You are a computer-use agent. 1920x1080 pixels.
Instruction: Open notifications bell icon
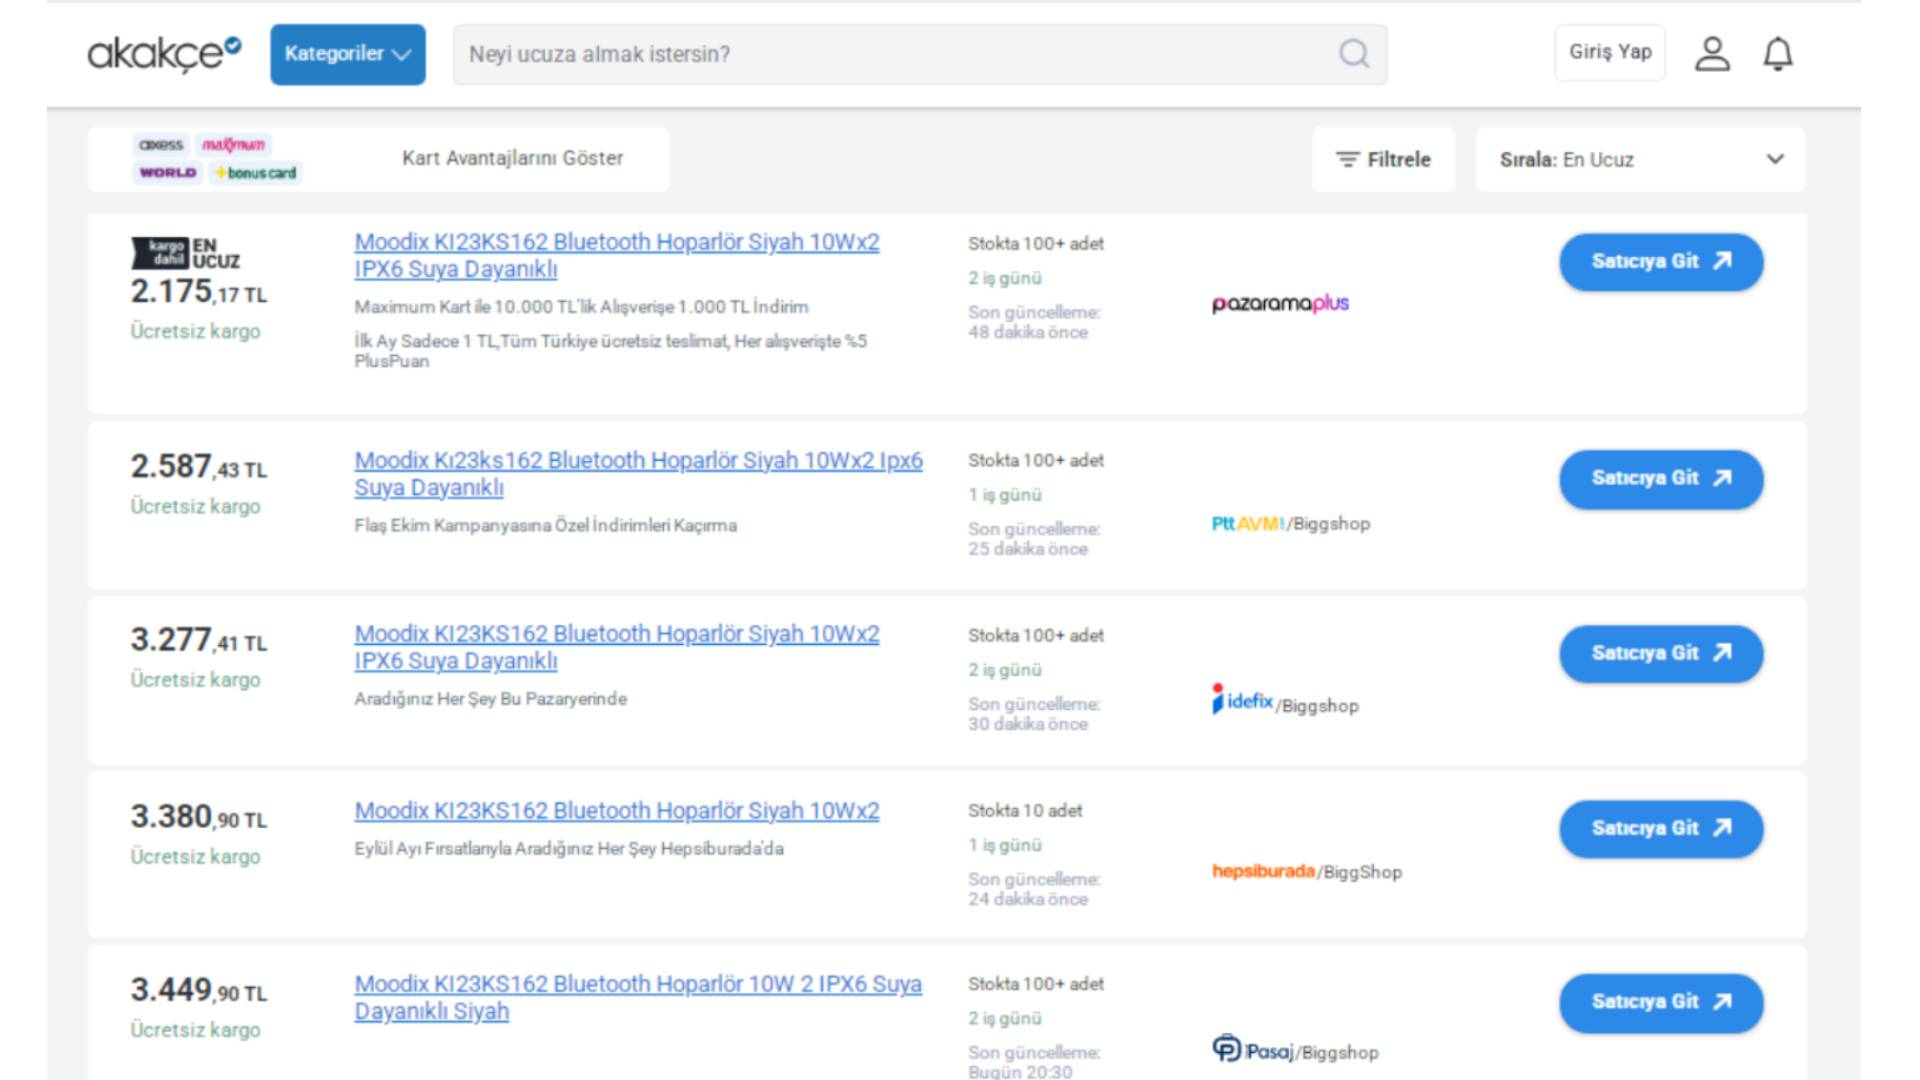pos(1777,53)
